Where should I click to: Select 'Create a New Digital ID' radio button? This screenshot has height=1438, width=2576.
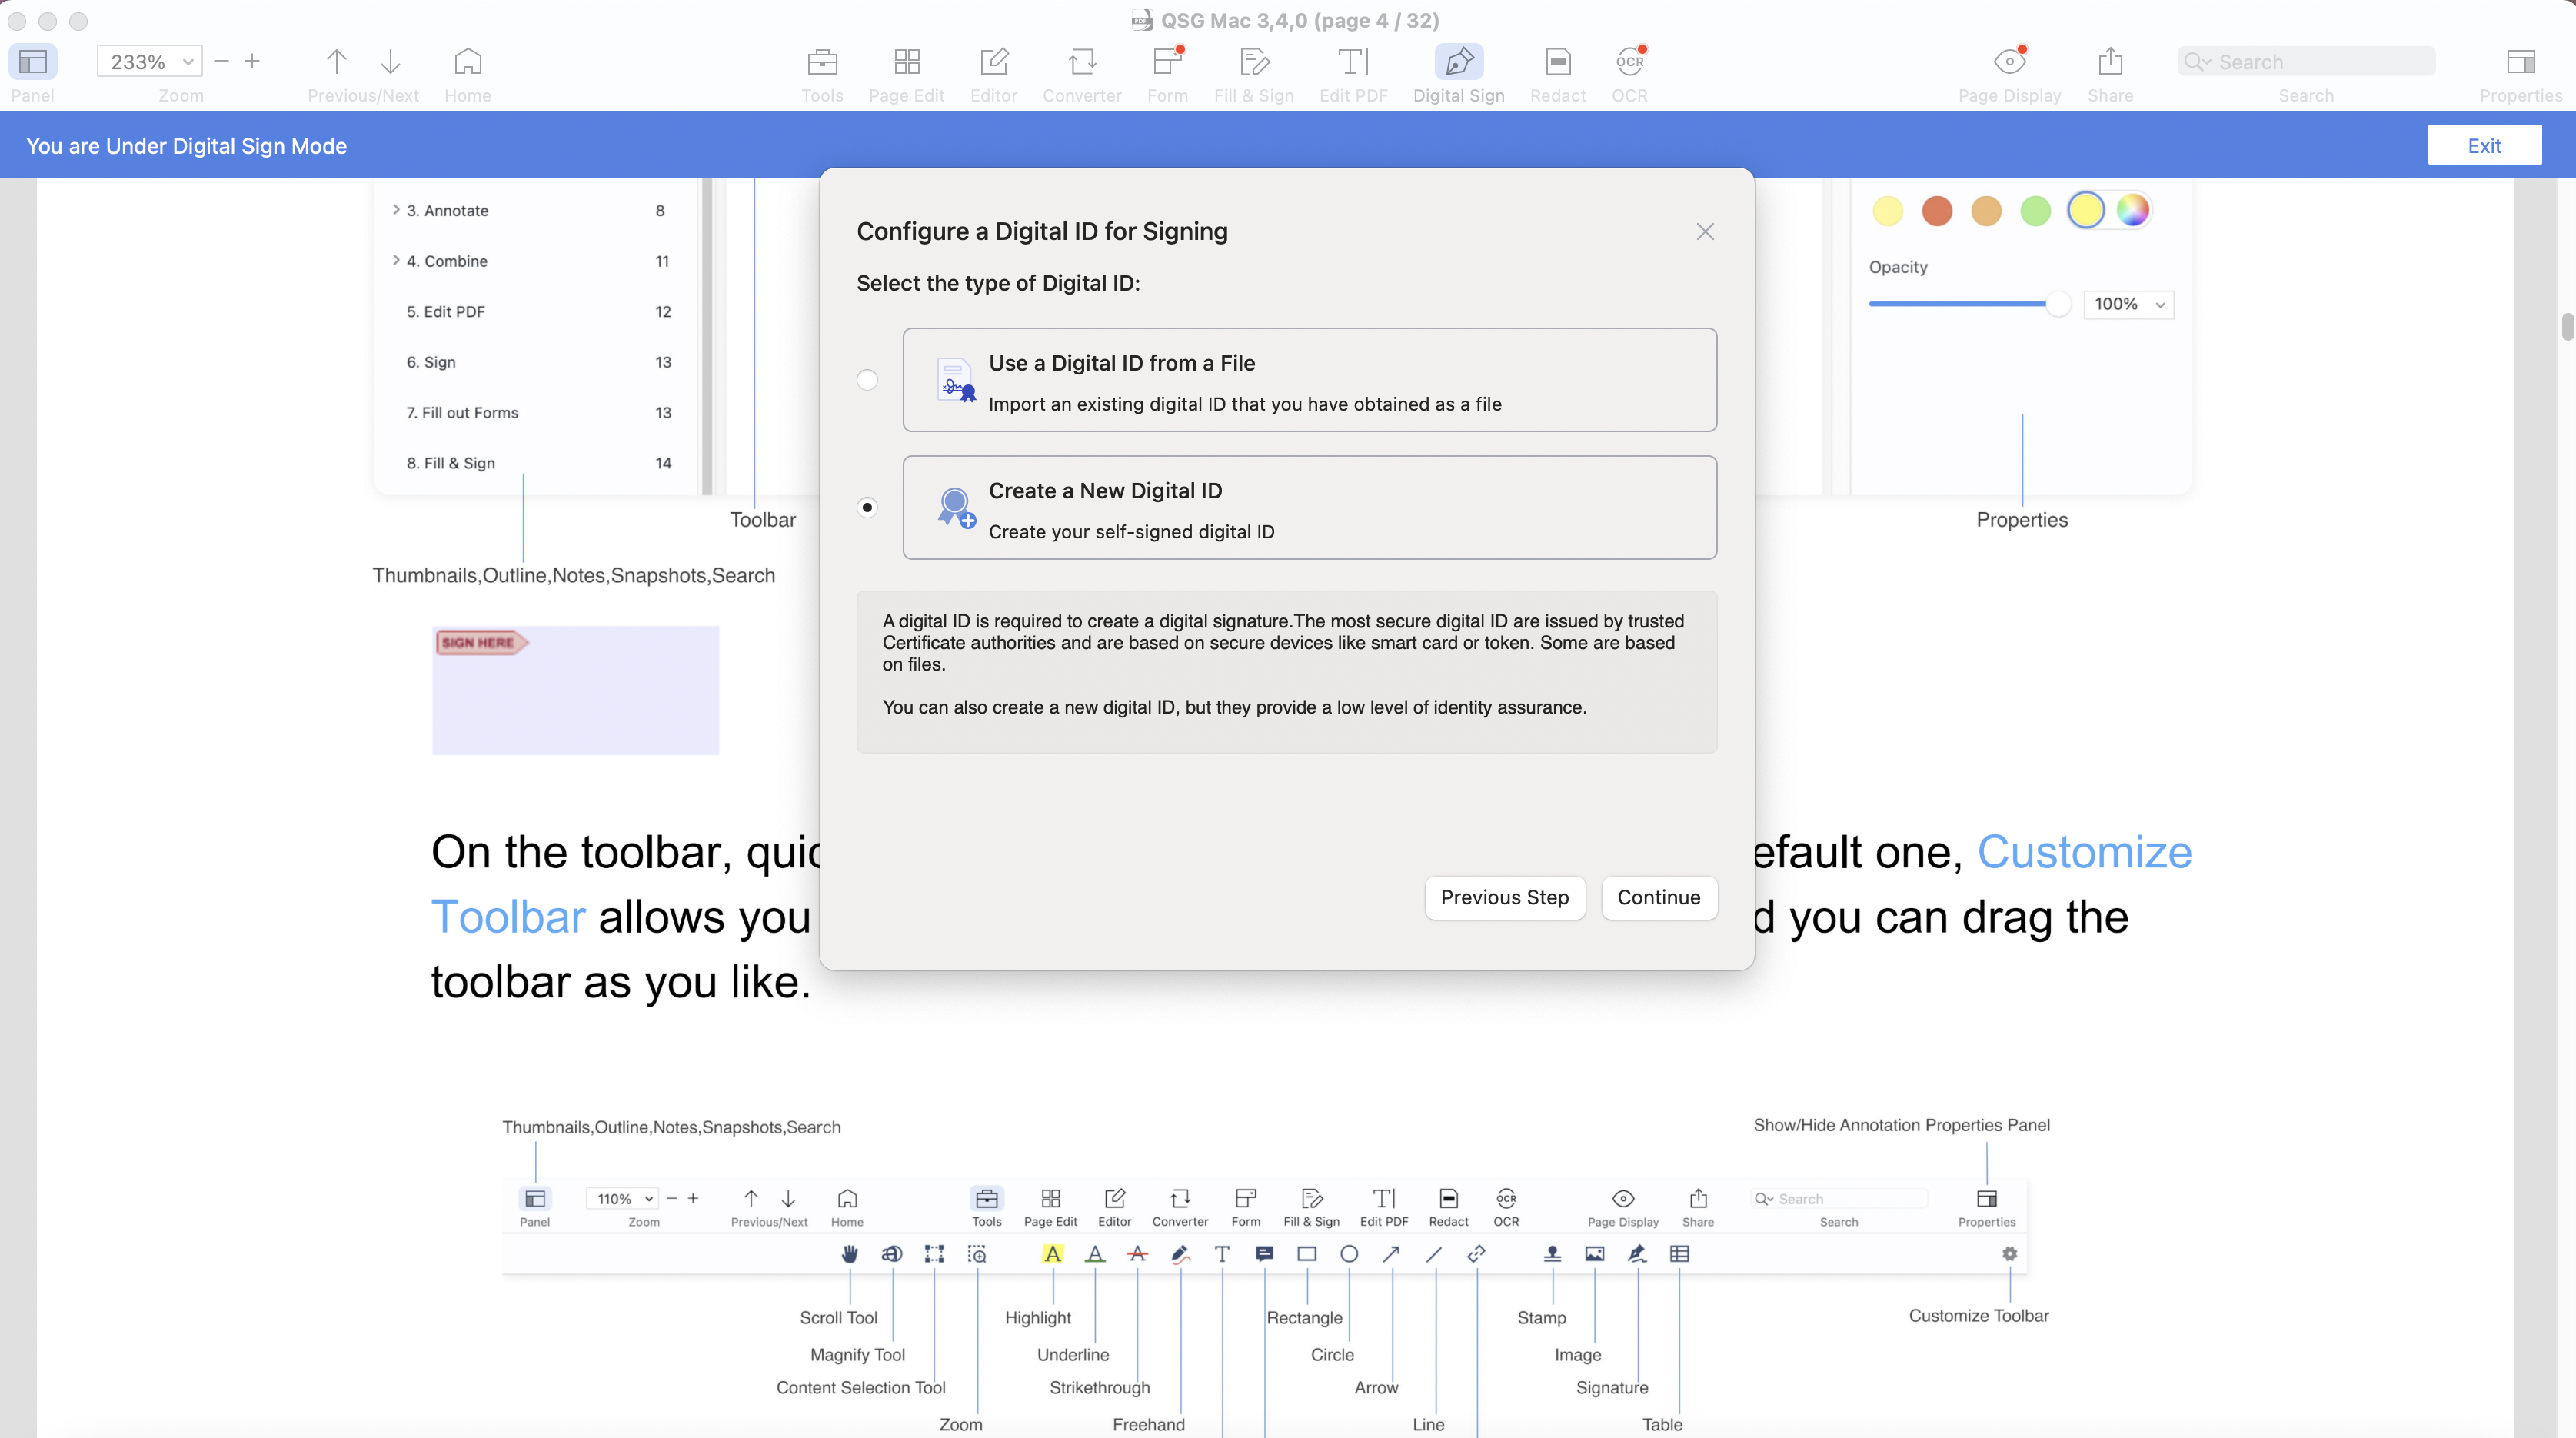pyautogui.click(x=867, y=508)
